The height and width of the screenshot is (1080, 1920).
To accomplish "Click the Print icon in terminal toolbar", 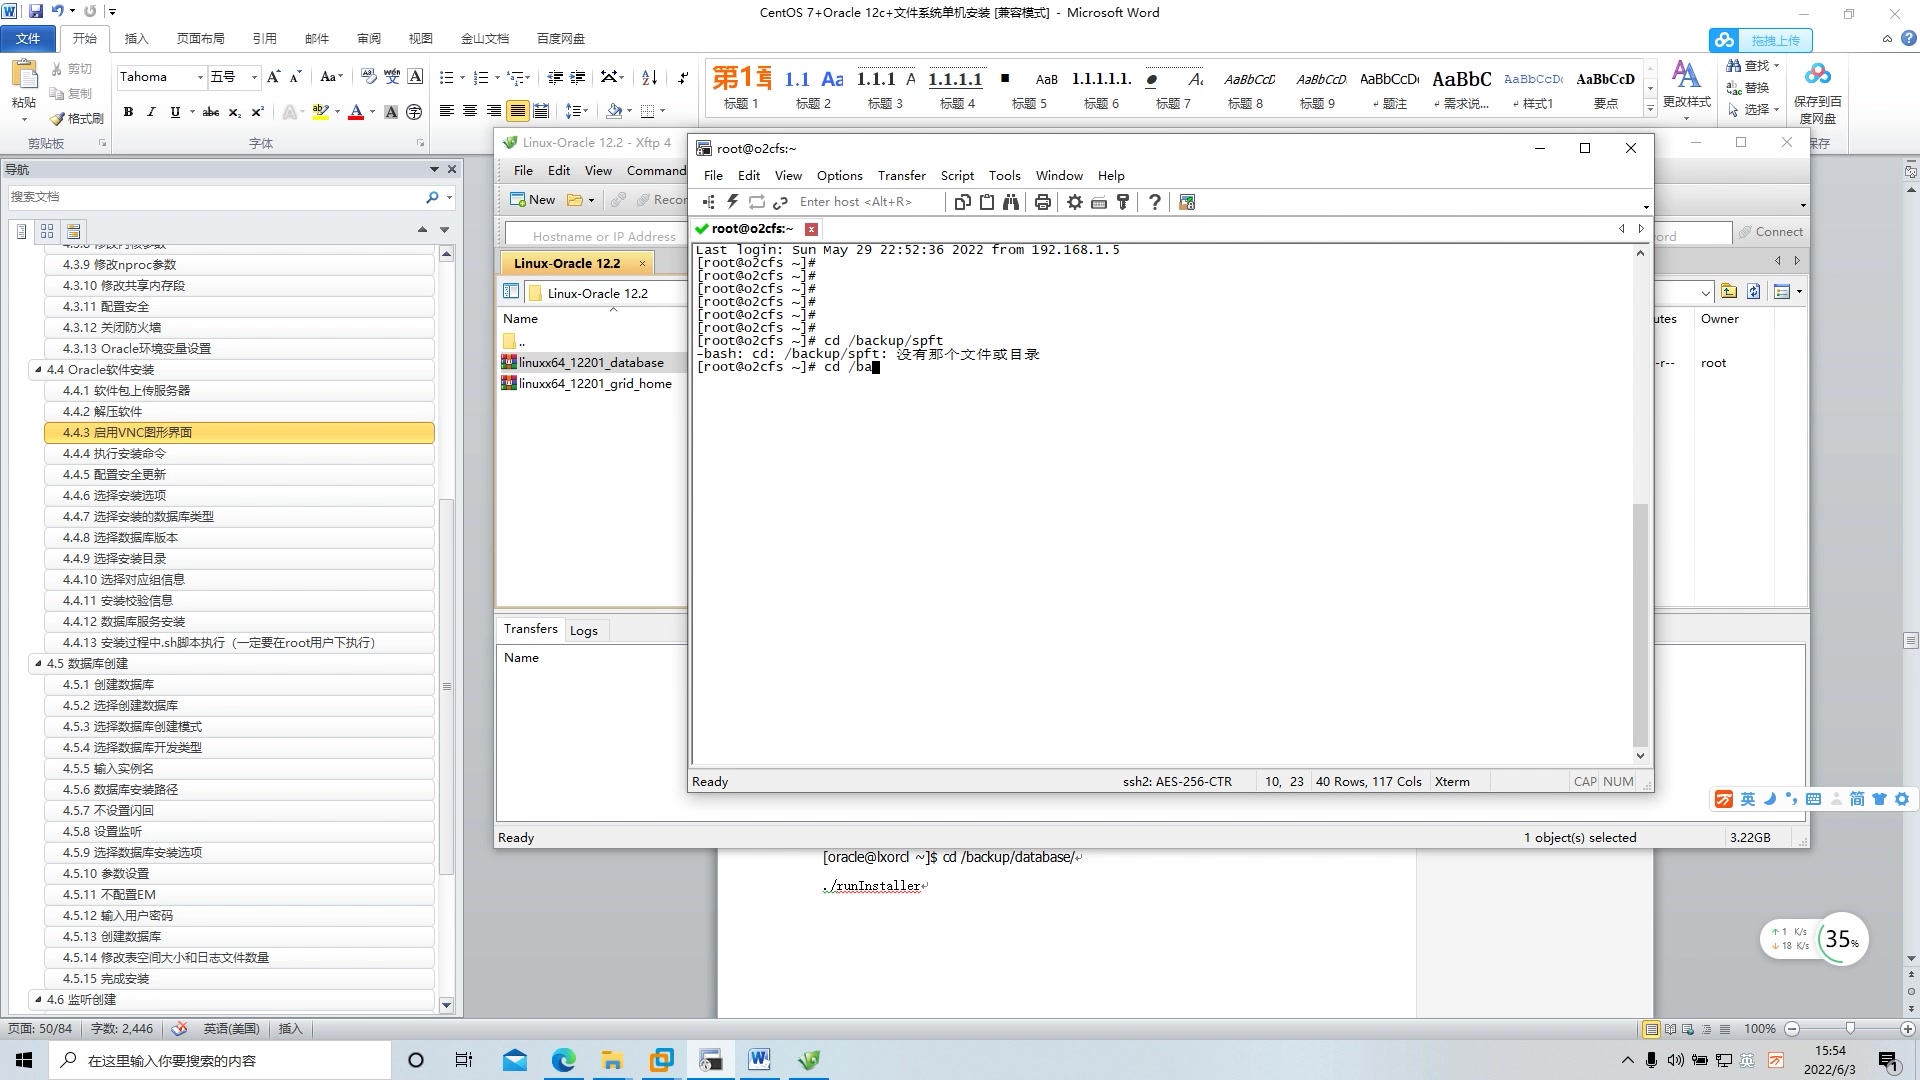I will click(x=1043, y=202).
